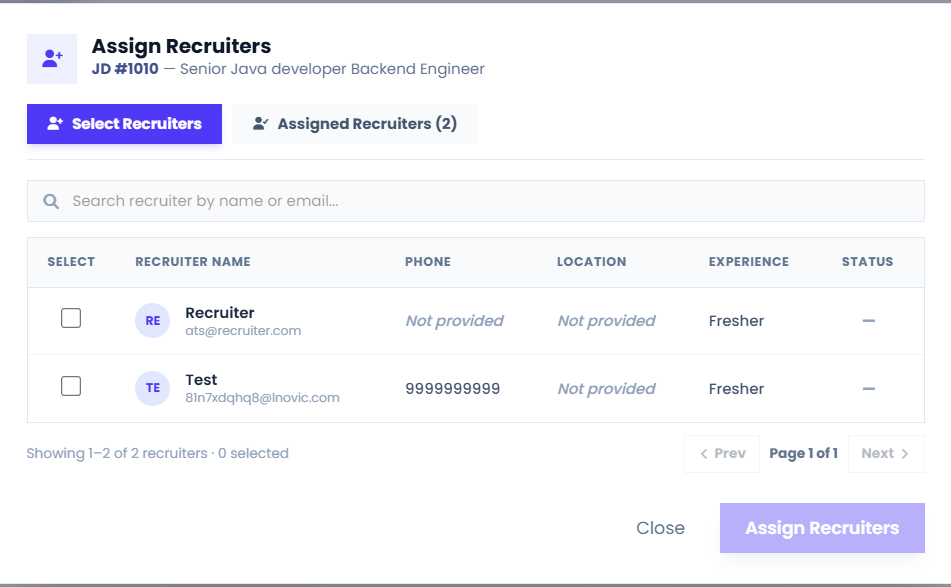Click the Experience column header
Viewport: 951px width, 587px height.
click(x=749, y=262)
